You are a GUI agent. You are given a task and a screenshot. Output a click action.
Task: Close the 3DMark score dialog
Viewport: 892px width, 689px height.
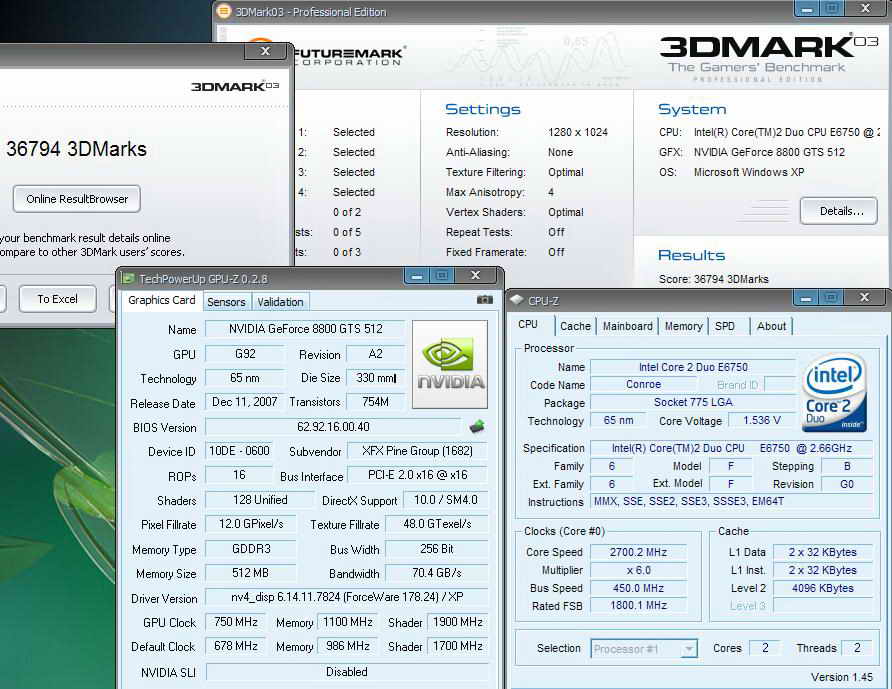tap(265, 51)
